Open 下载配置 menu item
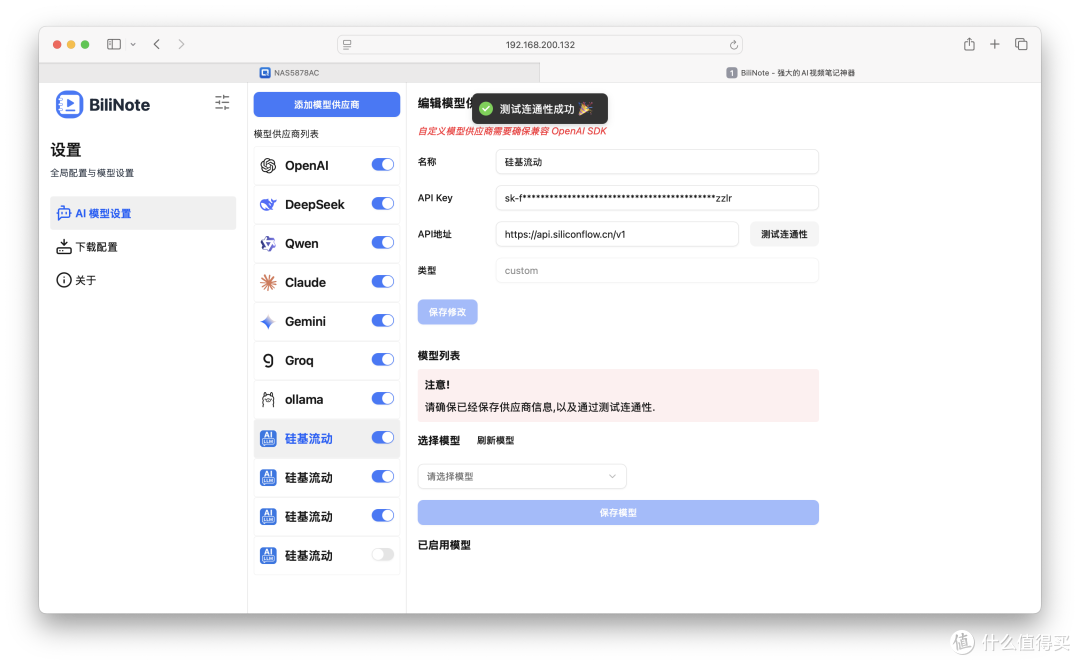This screenshot has width=1080, height=665. pos(143,247)
